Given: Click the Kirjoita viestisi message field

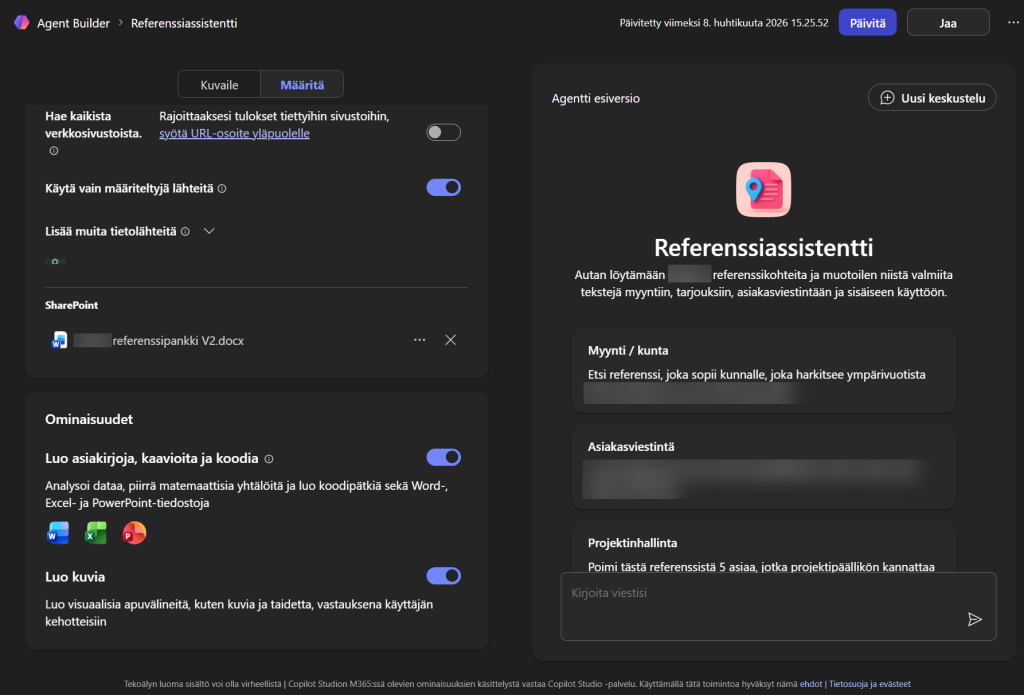Looking at the screenshot, I should (x=760, y=594).
